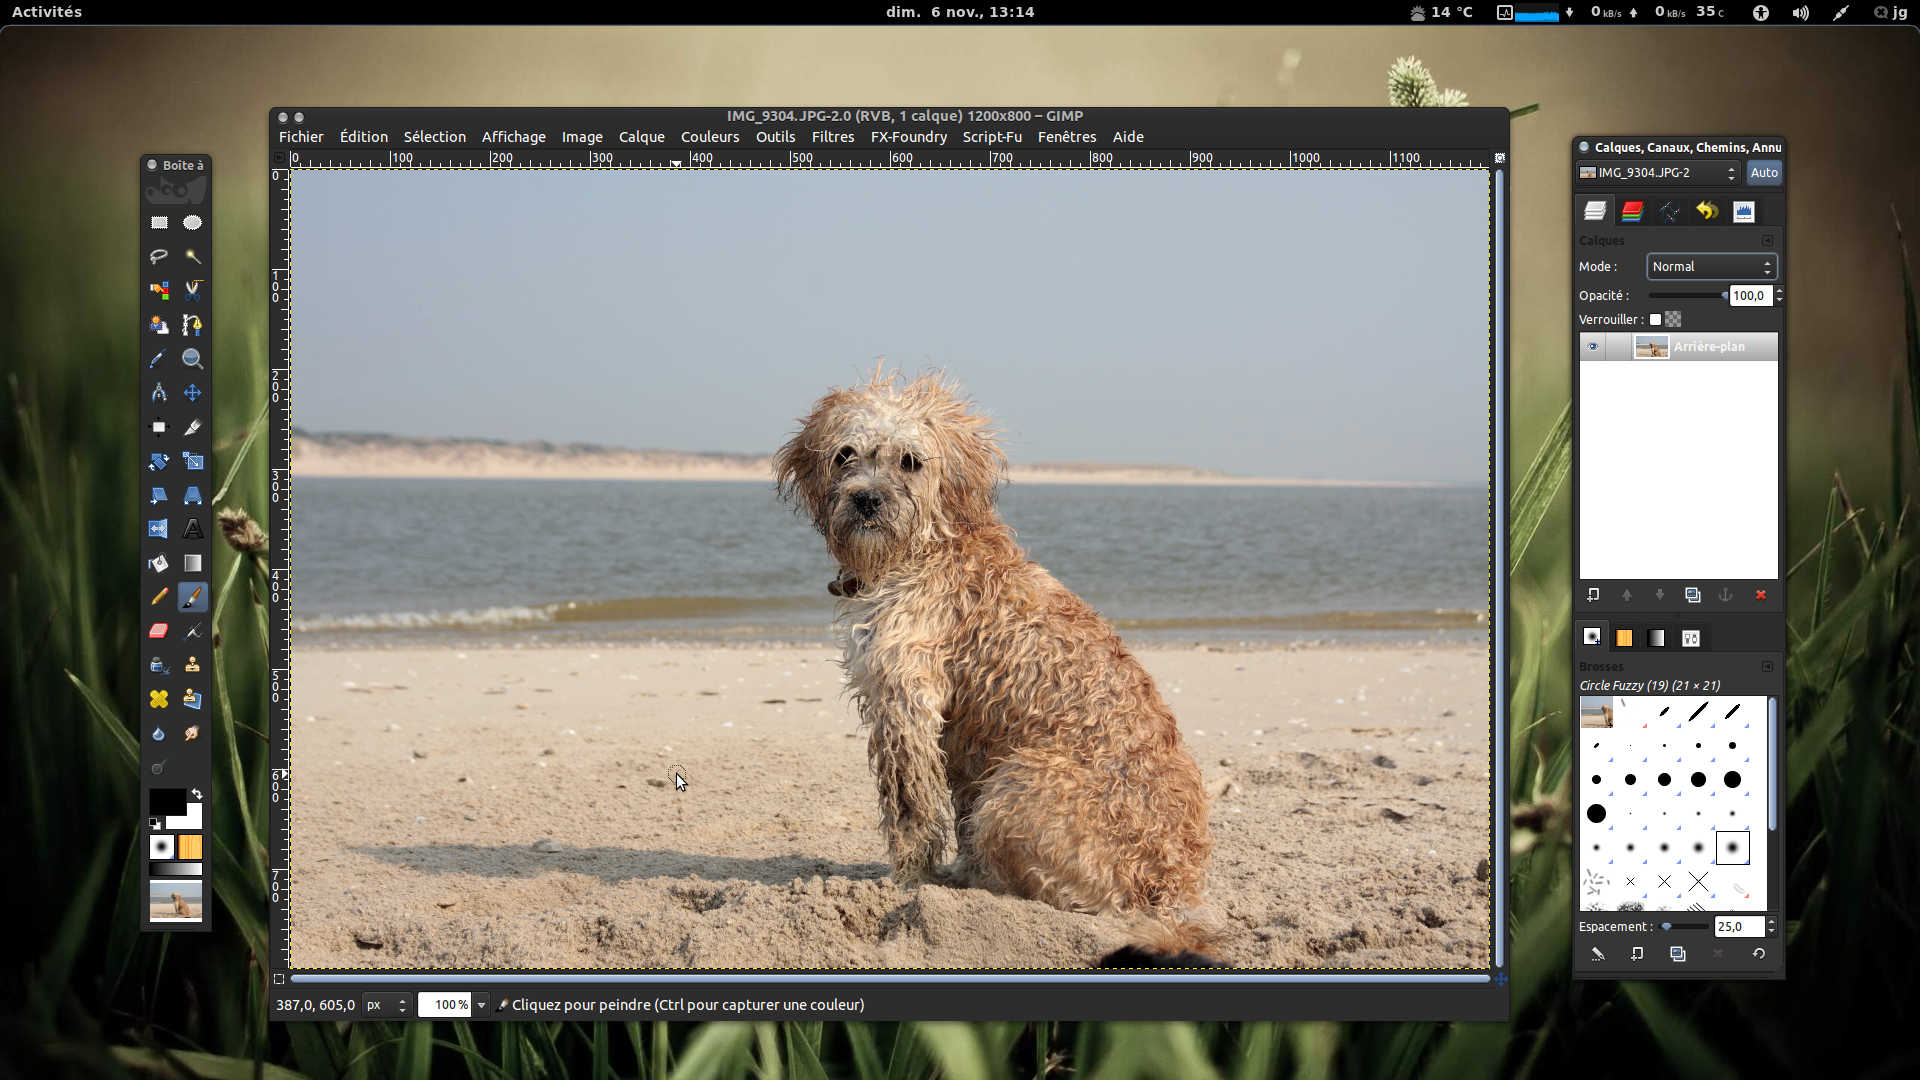Screen dimensions: 1920x1080
Task: Open the Couleurs menu
Action: pyautogui.click(x=709, y=137)
